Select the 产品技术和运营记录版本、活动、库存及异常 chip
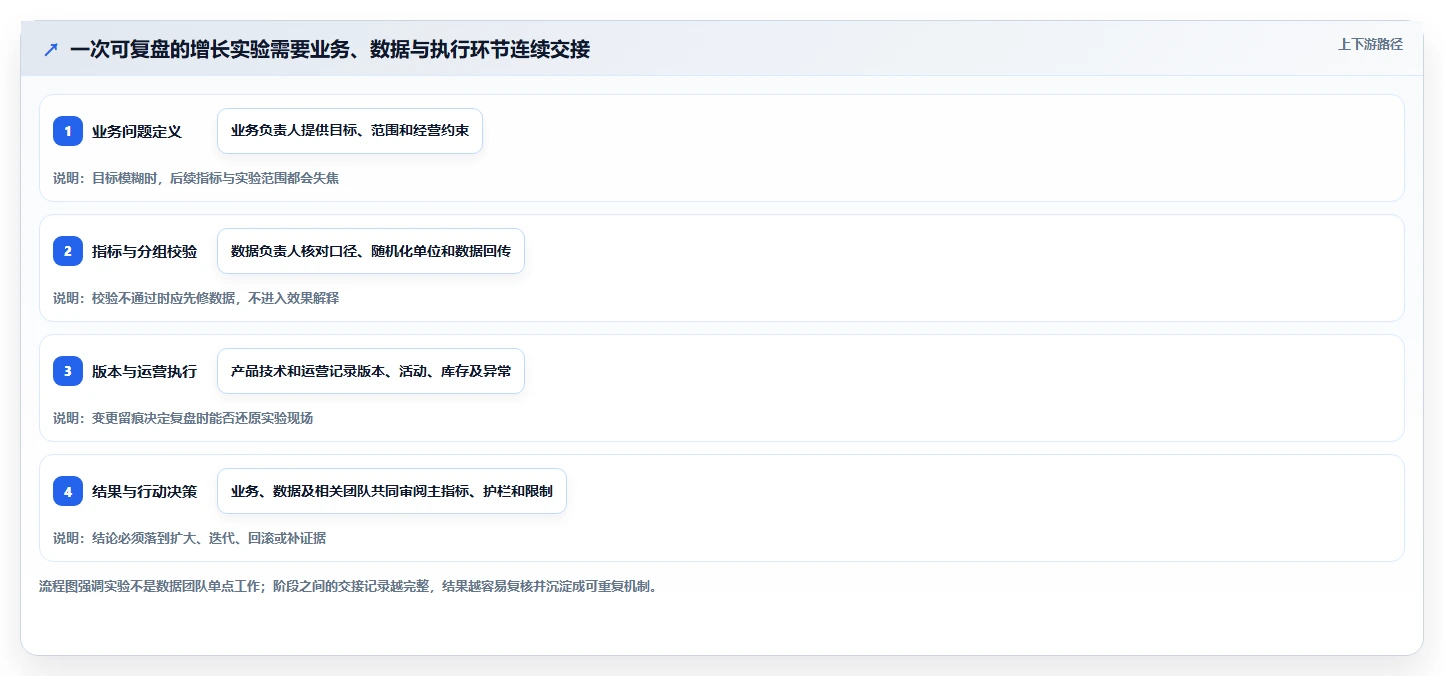The height and width of the screenshot is (676, 1444). coord(371,371)
